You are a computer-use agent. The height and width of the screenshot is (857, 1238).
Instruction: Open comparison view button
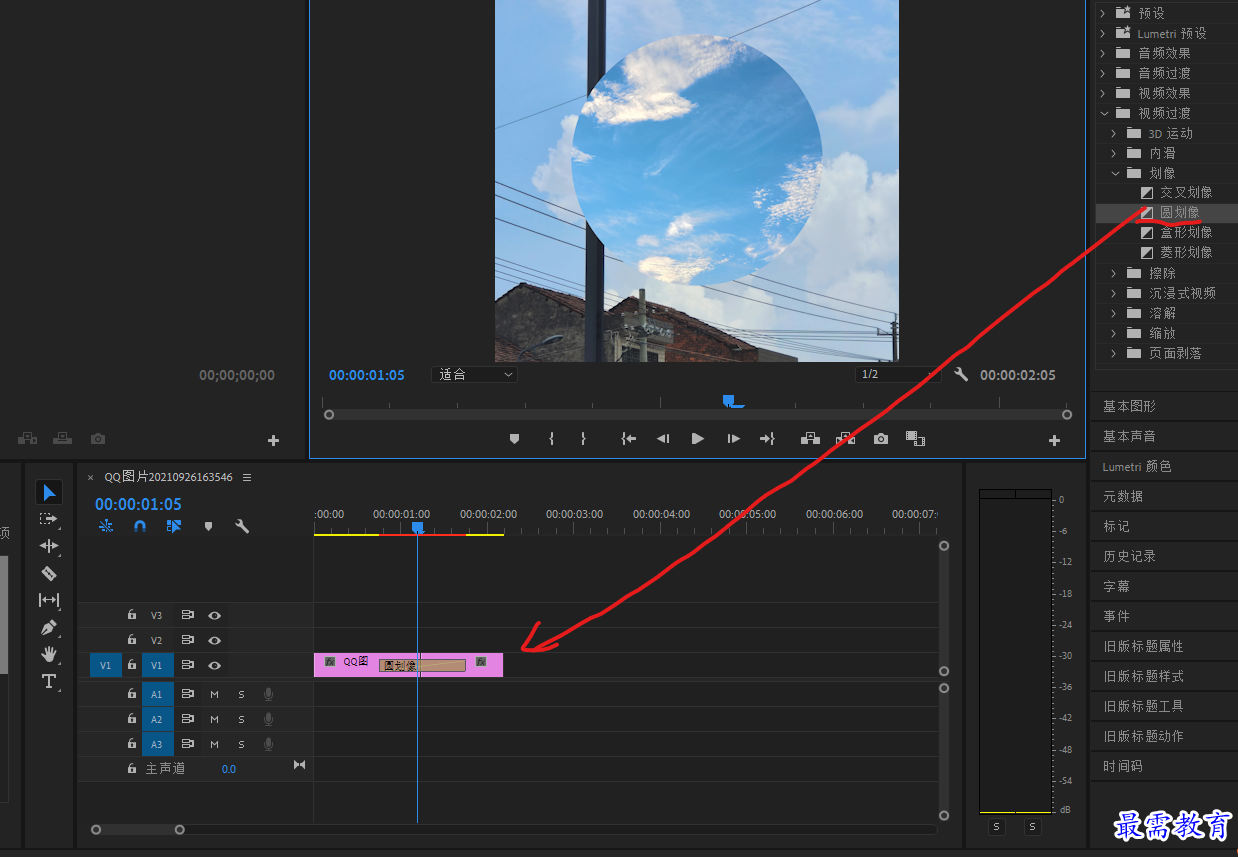(x=914, y=439)
